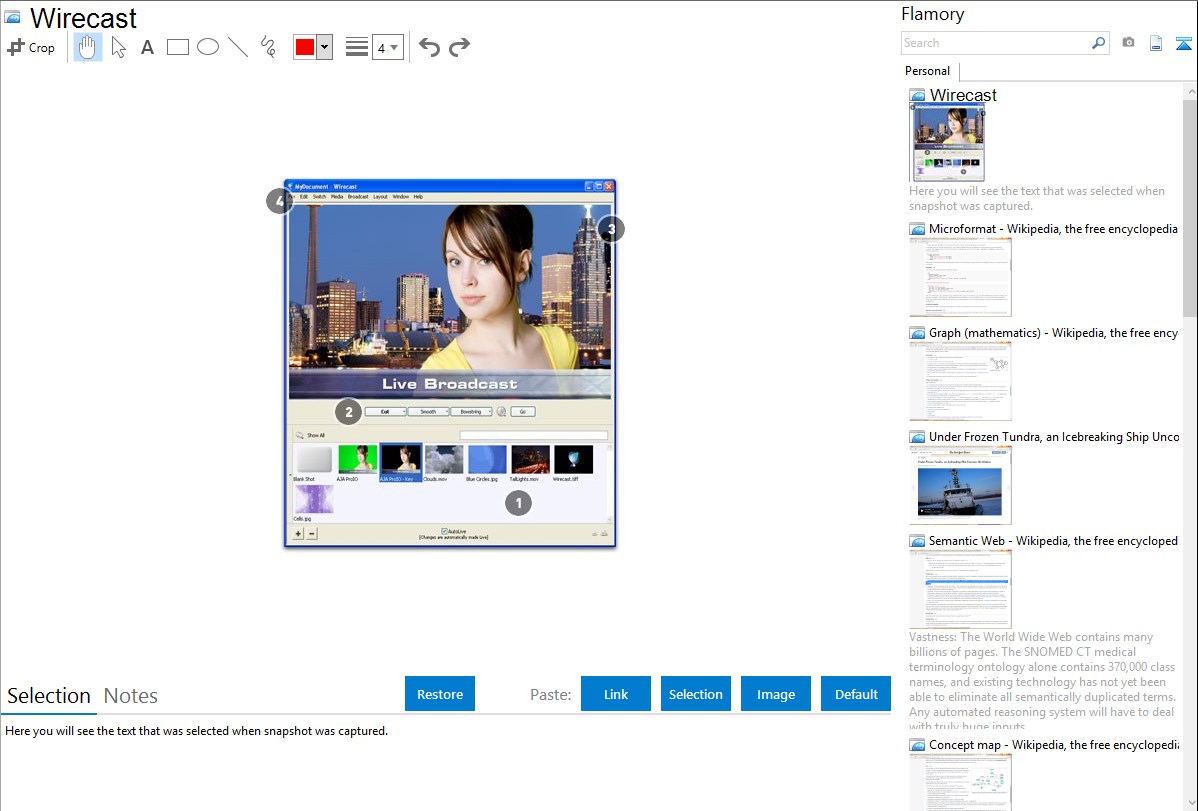Open the Semantic Web snapshot thumbnail

tap(960, 589)
